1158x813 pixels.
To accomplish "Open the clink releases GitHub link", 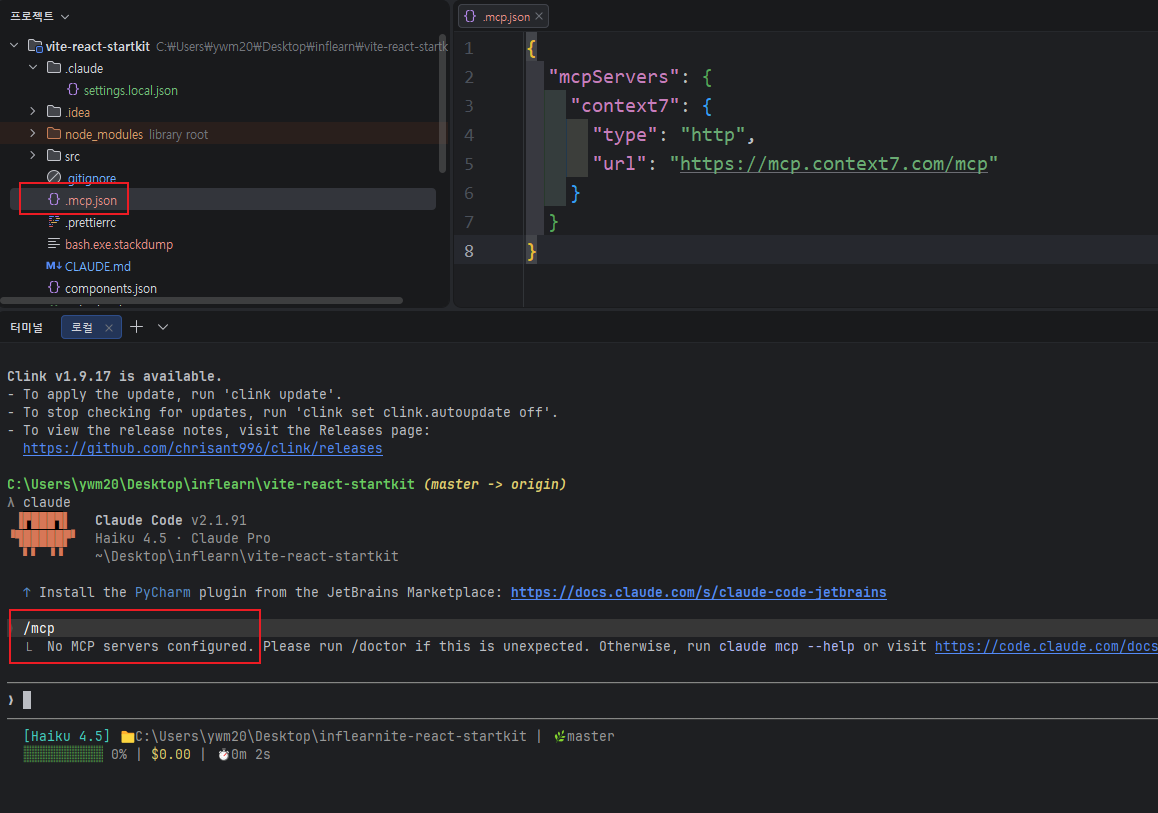I will pos(202,449).
